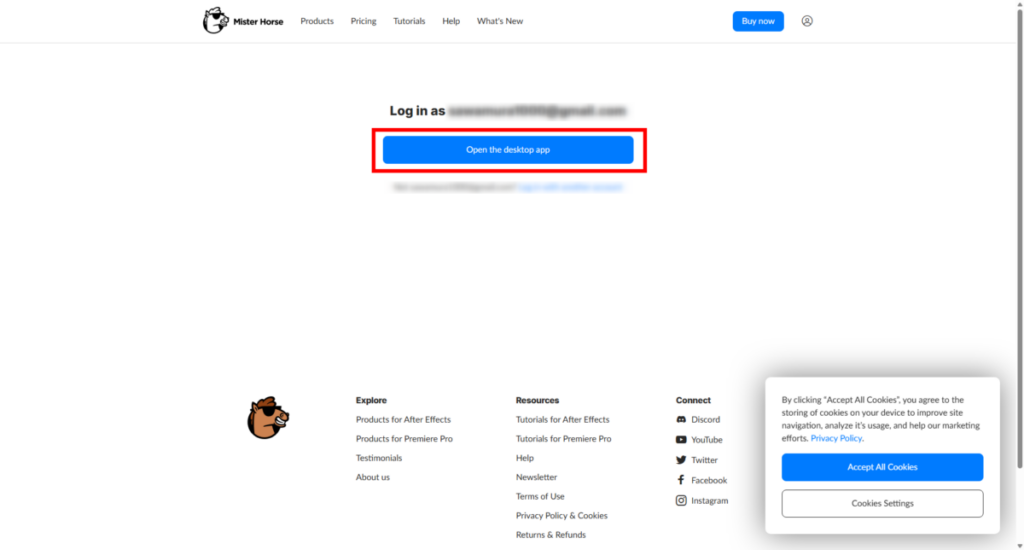1024x550 pixels.
Task: Open Cookies Settings
Action: 882,504
